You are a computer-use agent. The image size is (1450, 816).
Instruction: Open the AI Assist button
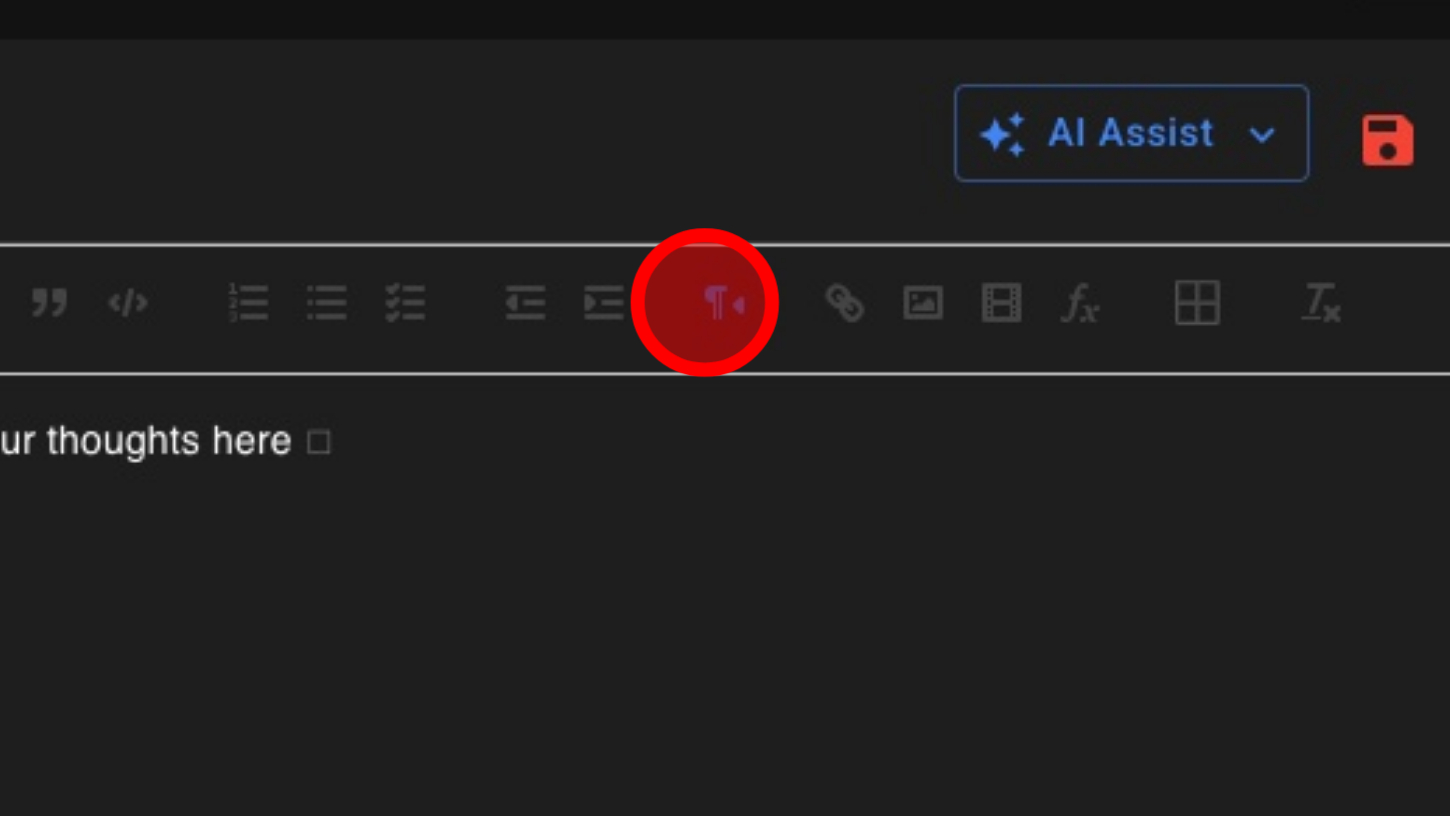[1131, 133]
